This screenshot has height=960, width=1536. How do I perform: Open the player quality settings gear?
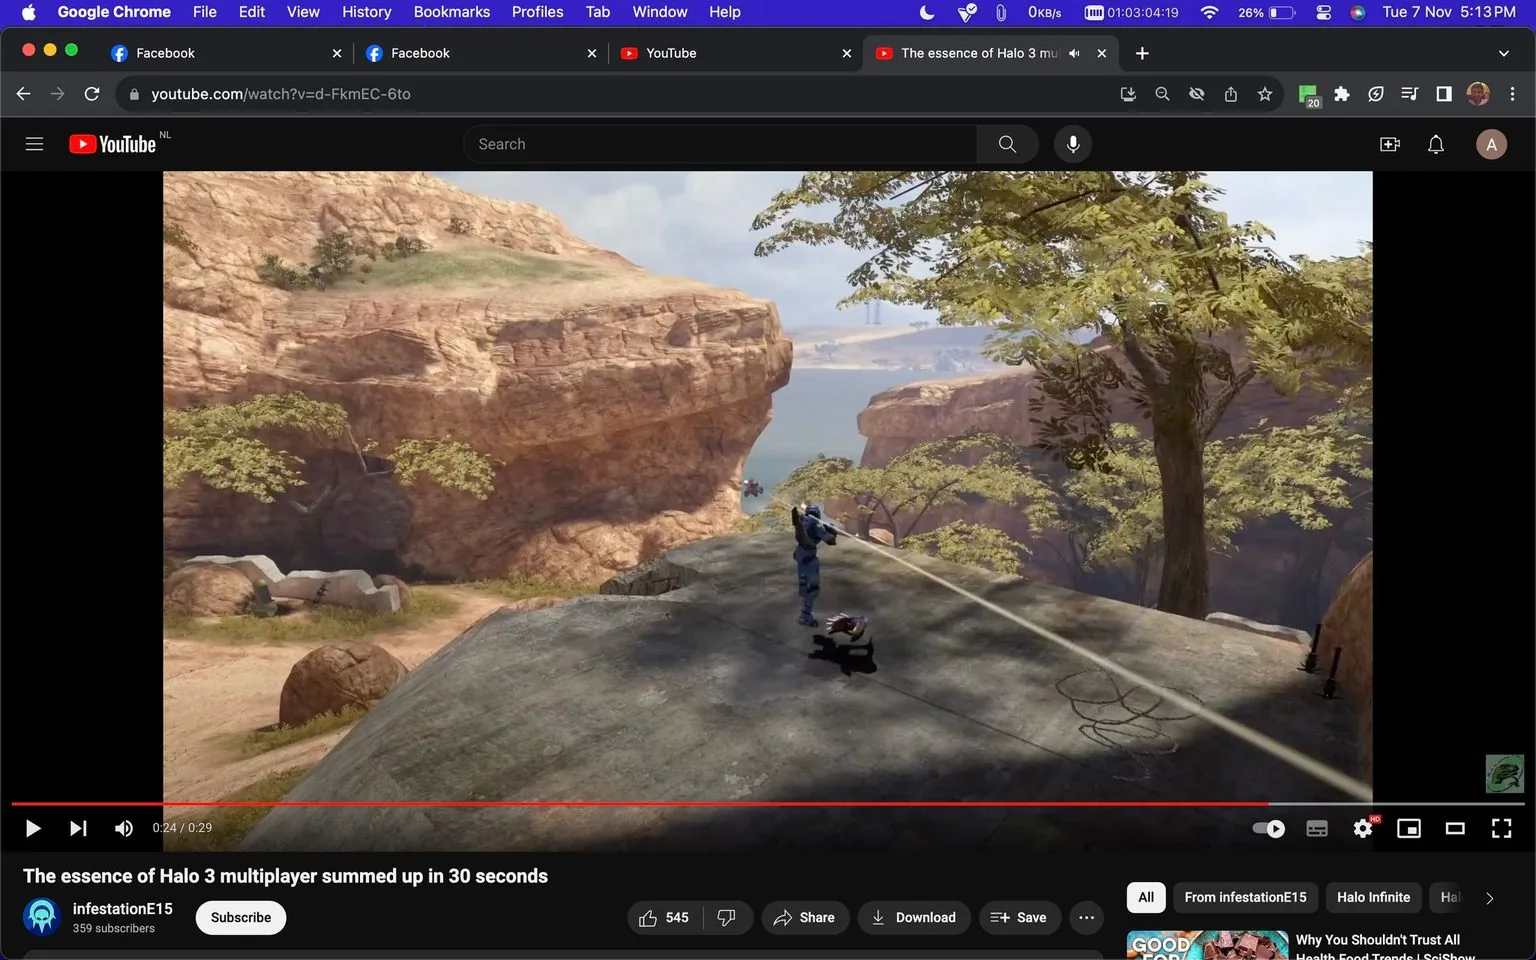[1362, 828]
